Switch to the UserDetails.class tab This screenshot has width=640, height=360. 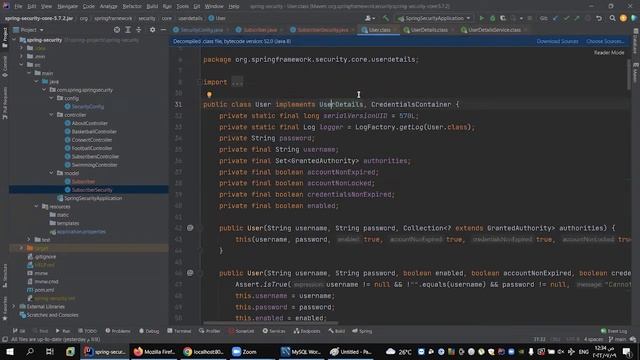429,30
